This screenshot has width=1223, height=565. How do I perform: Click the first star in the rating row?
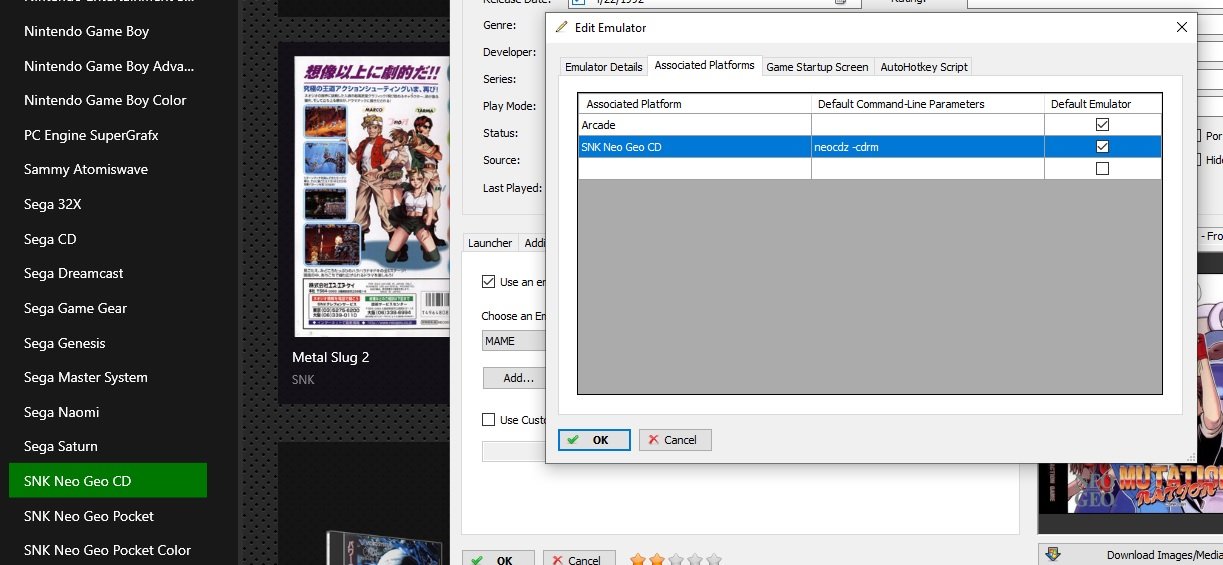pyautogui.click(x=638, y=559)
